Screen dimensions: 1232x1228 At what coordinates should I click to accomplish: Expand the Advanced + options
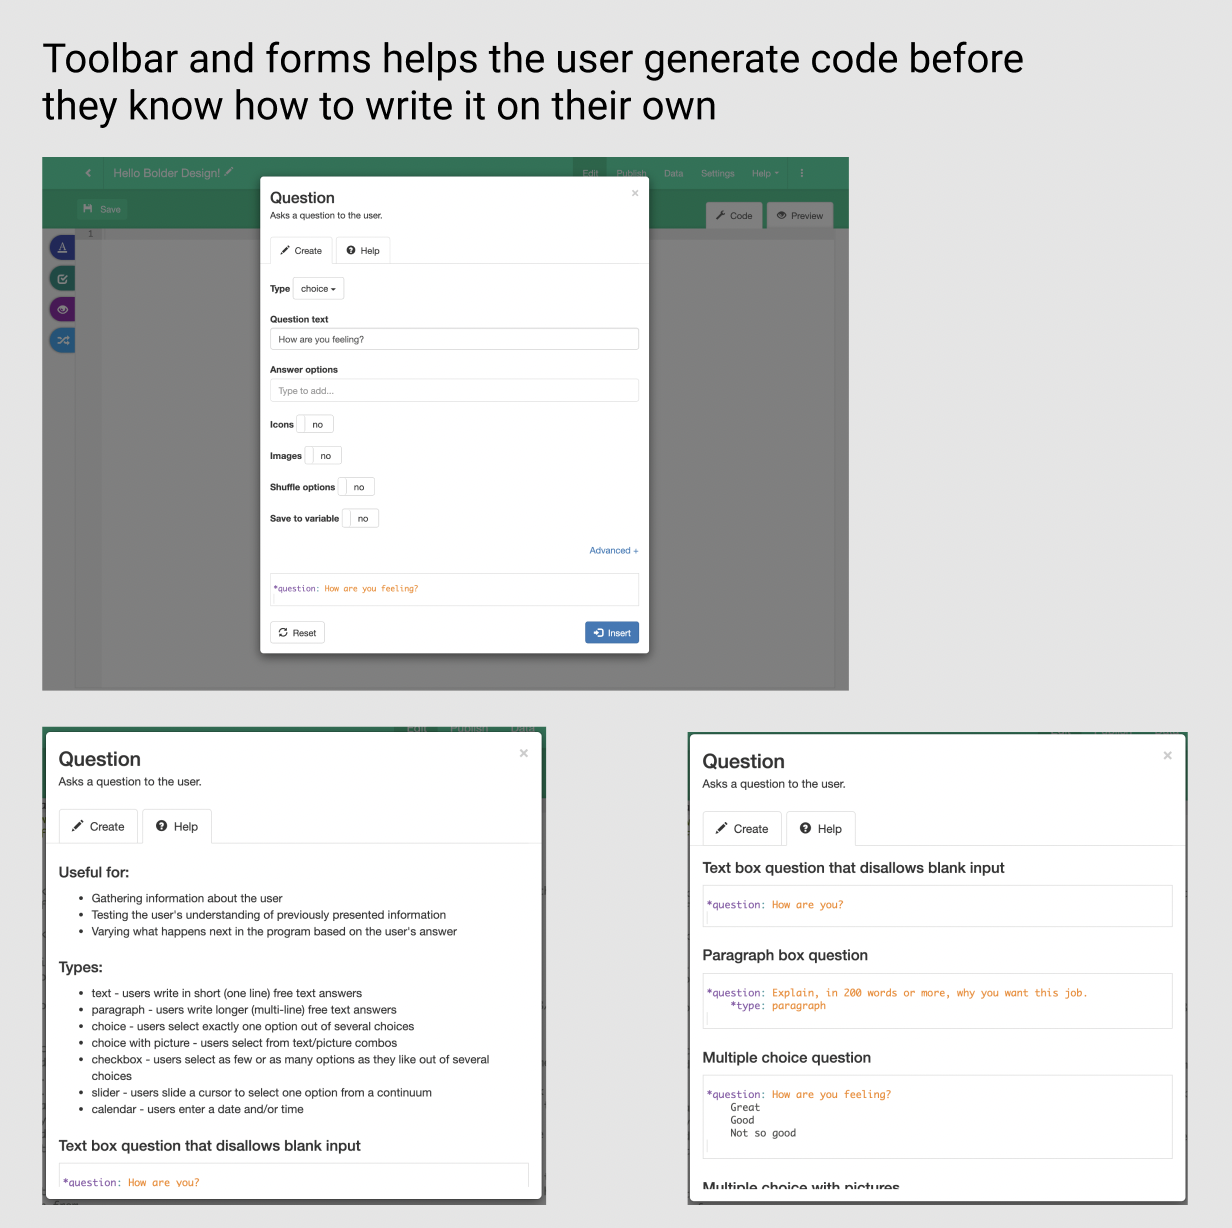[x=613, y=551]
